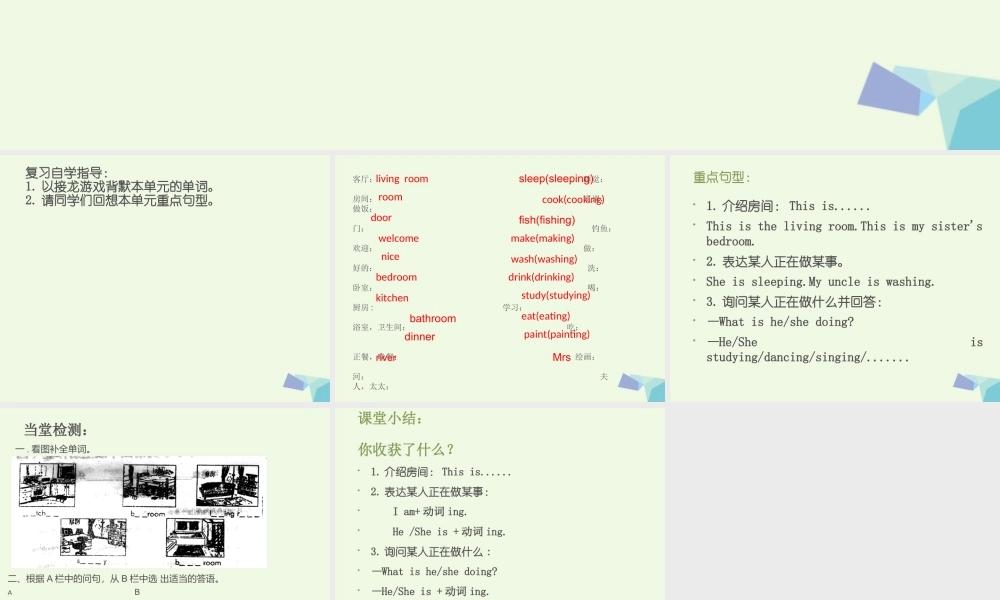
Task: Click the red word 'Mrs'
Action: pos(561,357)
